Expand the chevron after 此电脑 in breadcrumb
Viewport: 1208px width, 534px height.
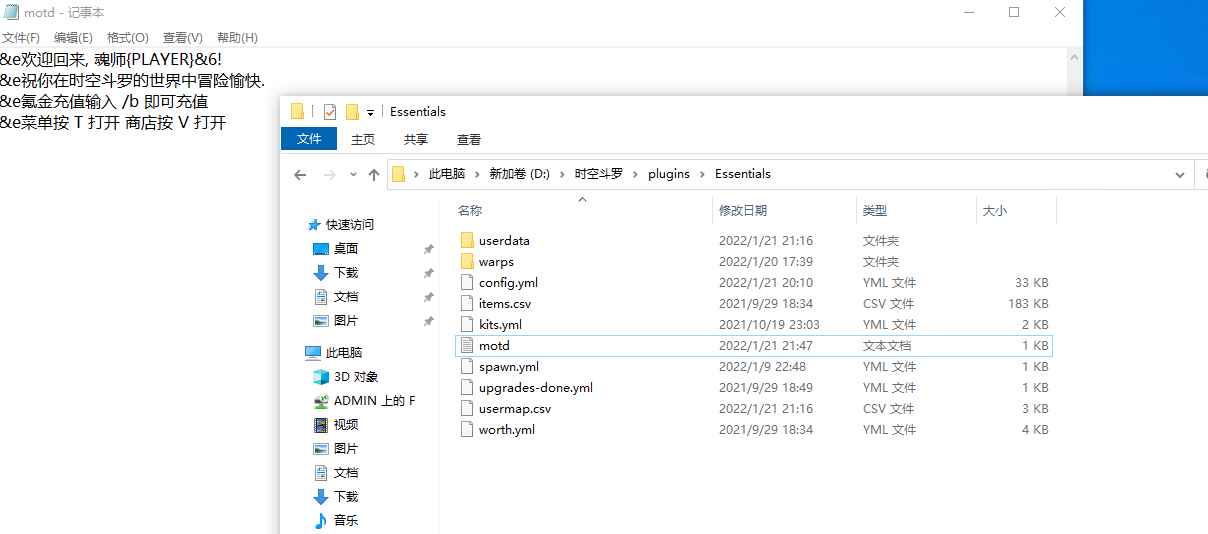tap(478, 174)
